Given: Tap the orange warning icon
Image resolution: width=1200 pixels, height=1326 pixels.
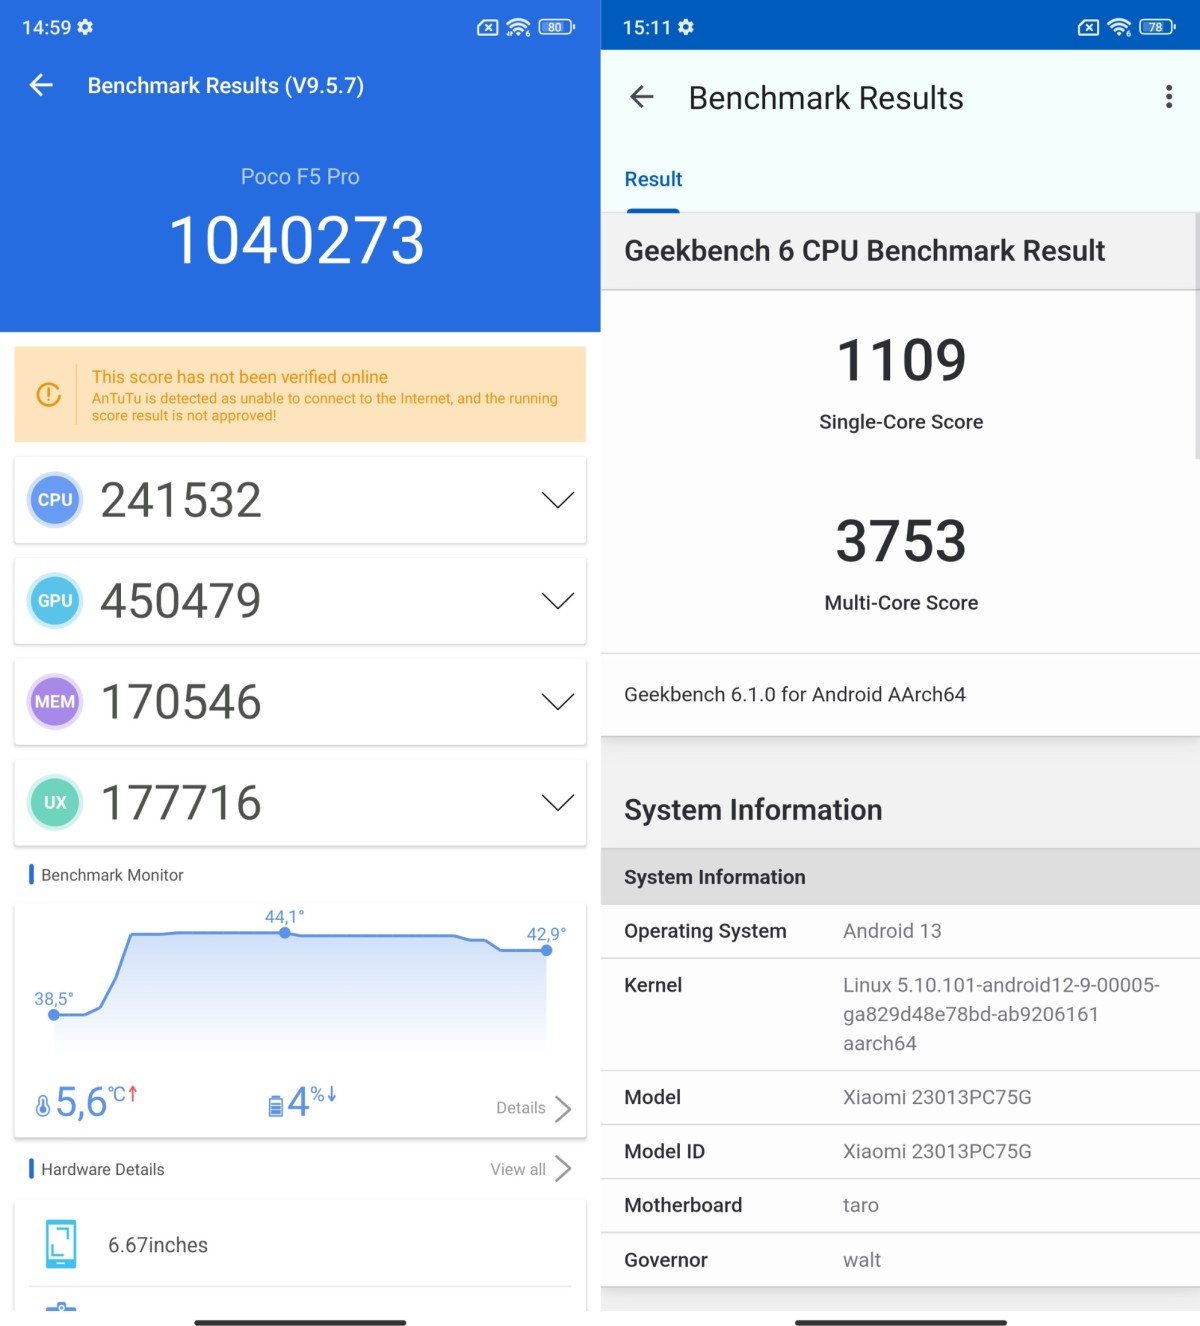Looking at the screenshot, I should tap(48, 395).
